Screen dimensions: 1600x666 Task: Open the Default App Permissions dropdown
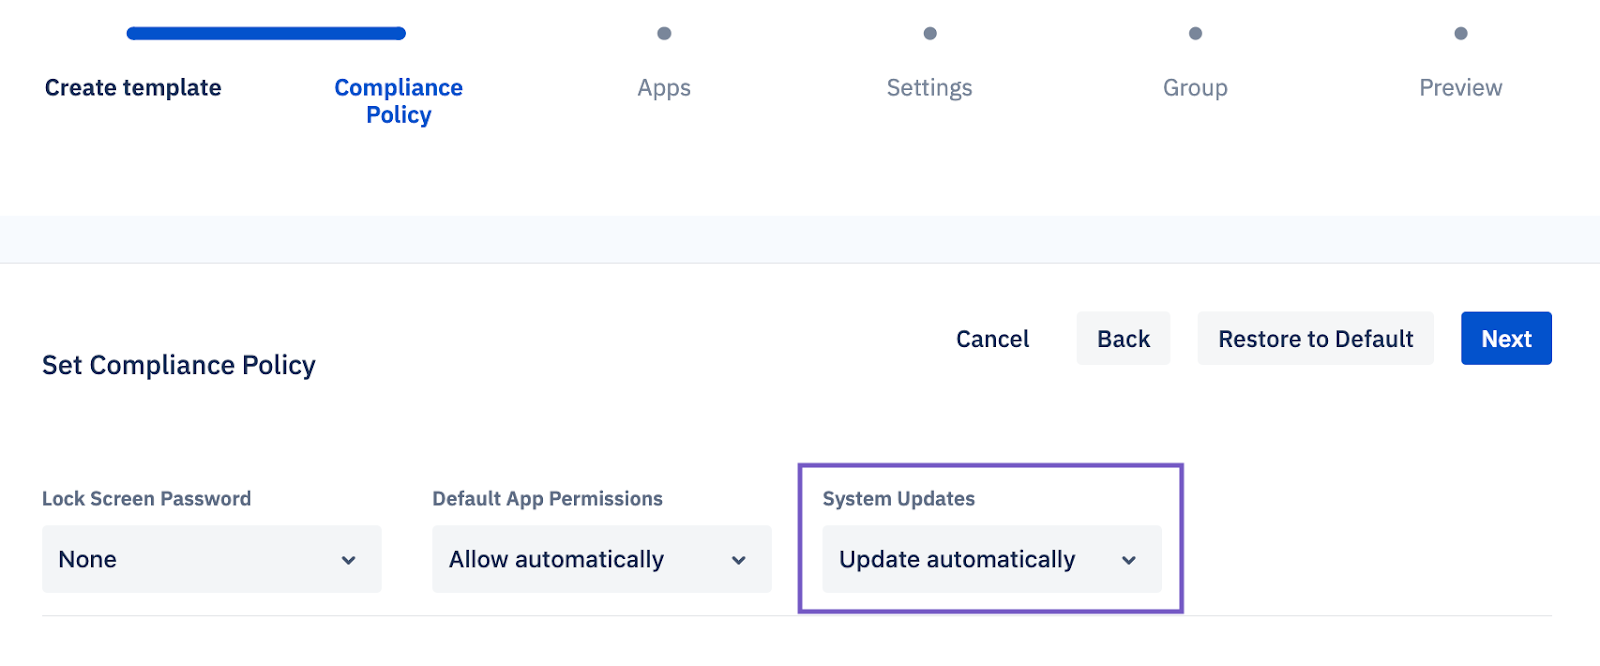point(602,559)
